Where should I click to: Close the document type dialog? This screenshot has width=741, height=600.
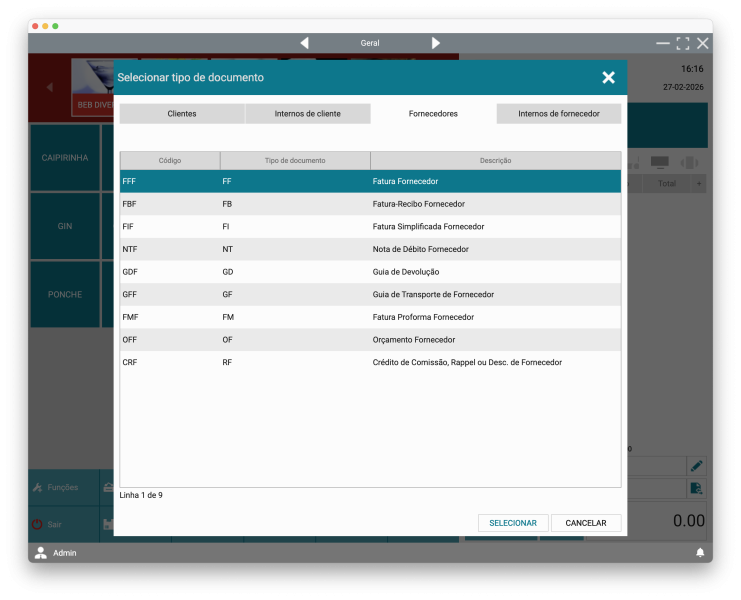click(x=608, y=77)
